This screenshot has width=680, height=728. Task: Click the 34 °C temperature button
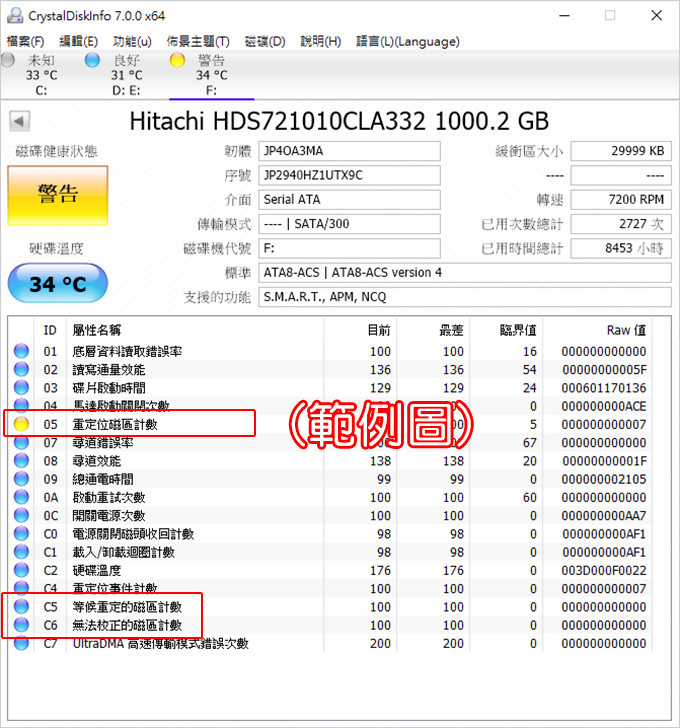pyautogui.click(x=58, y=283)
